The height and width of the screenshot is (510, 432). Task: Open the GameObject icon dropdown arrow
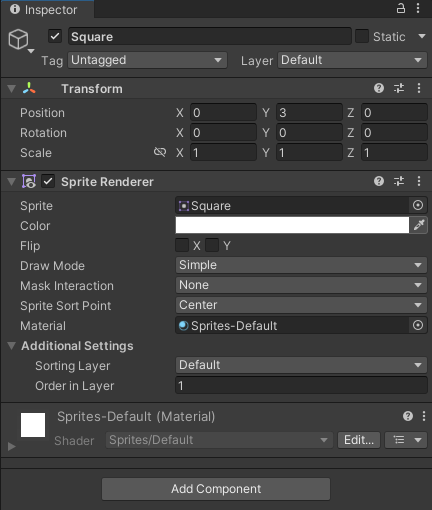coord(31,51)
